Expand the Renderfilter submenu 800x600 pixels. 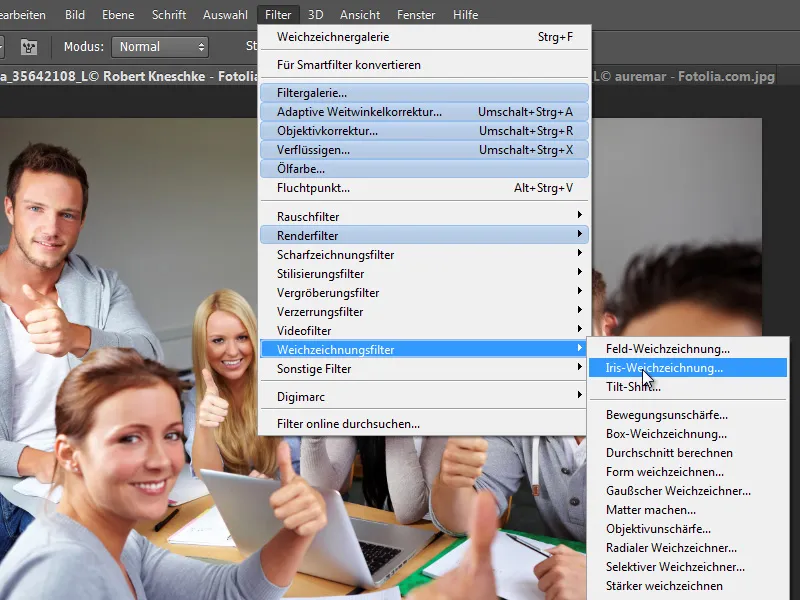tap(424, 235)
